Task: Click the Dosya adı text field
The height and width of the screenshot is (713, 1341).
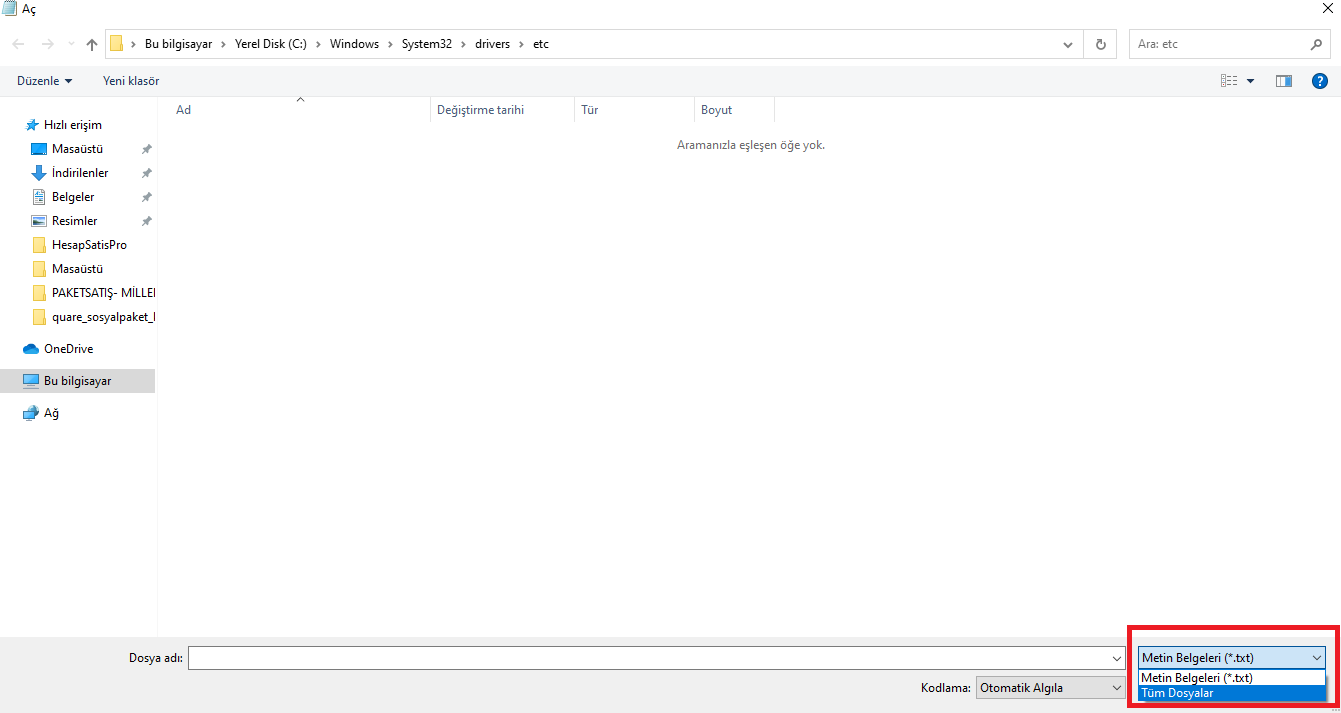Action: [x=648, y=658]
